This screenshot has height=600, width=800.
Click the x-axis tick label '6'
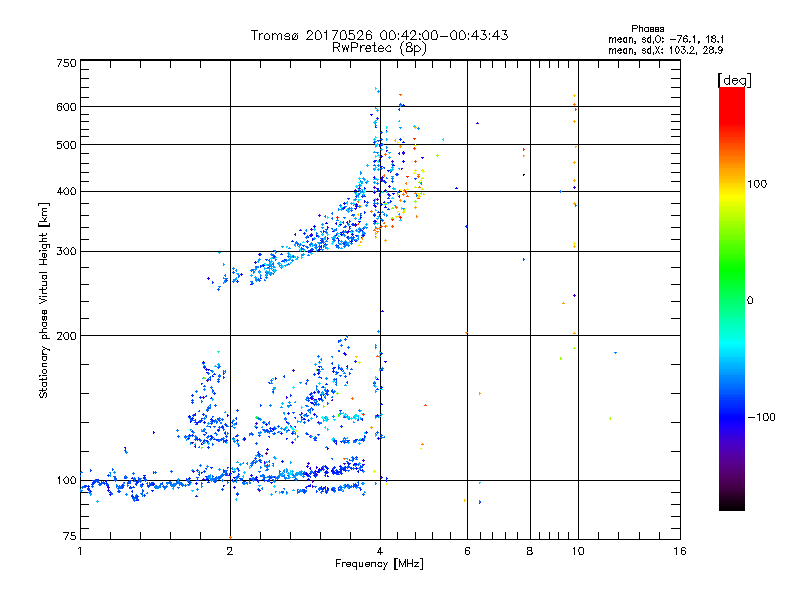coord(467,551)
